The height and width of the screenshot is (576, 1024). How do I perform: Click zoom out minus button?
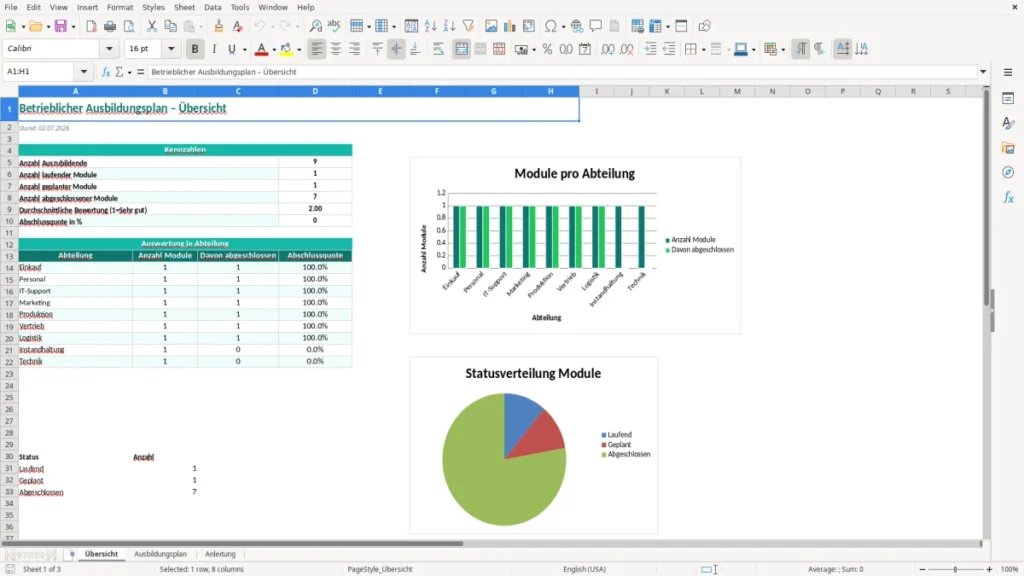click(922, 569)
